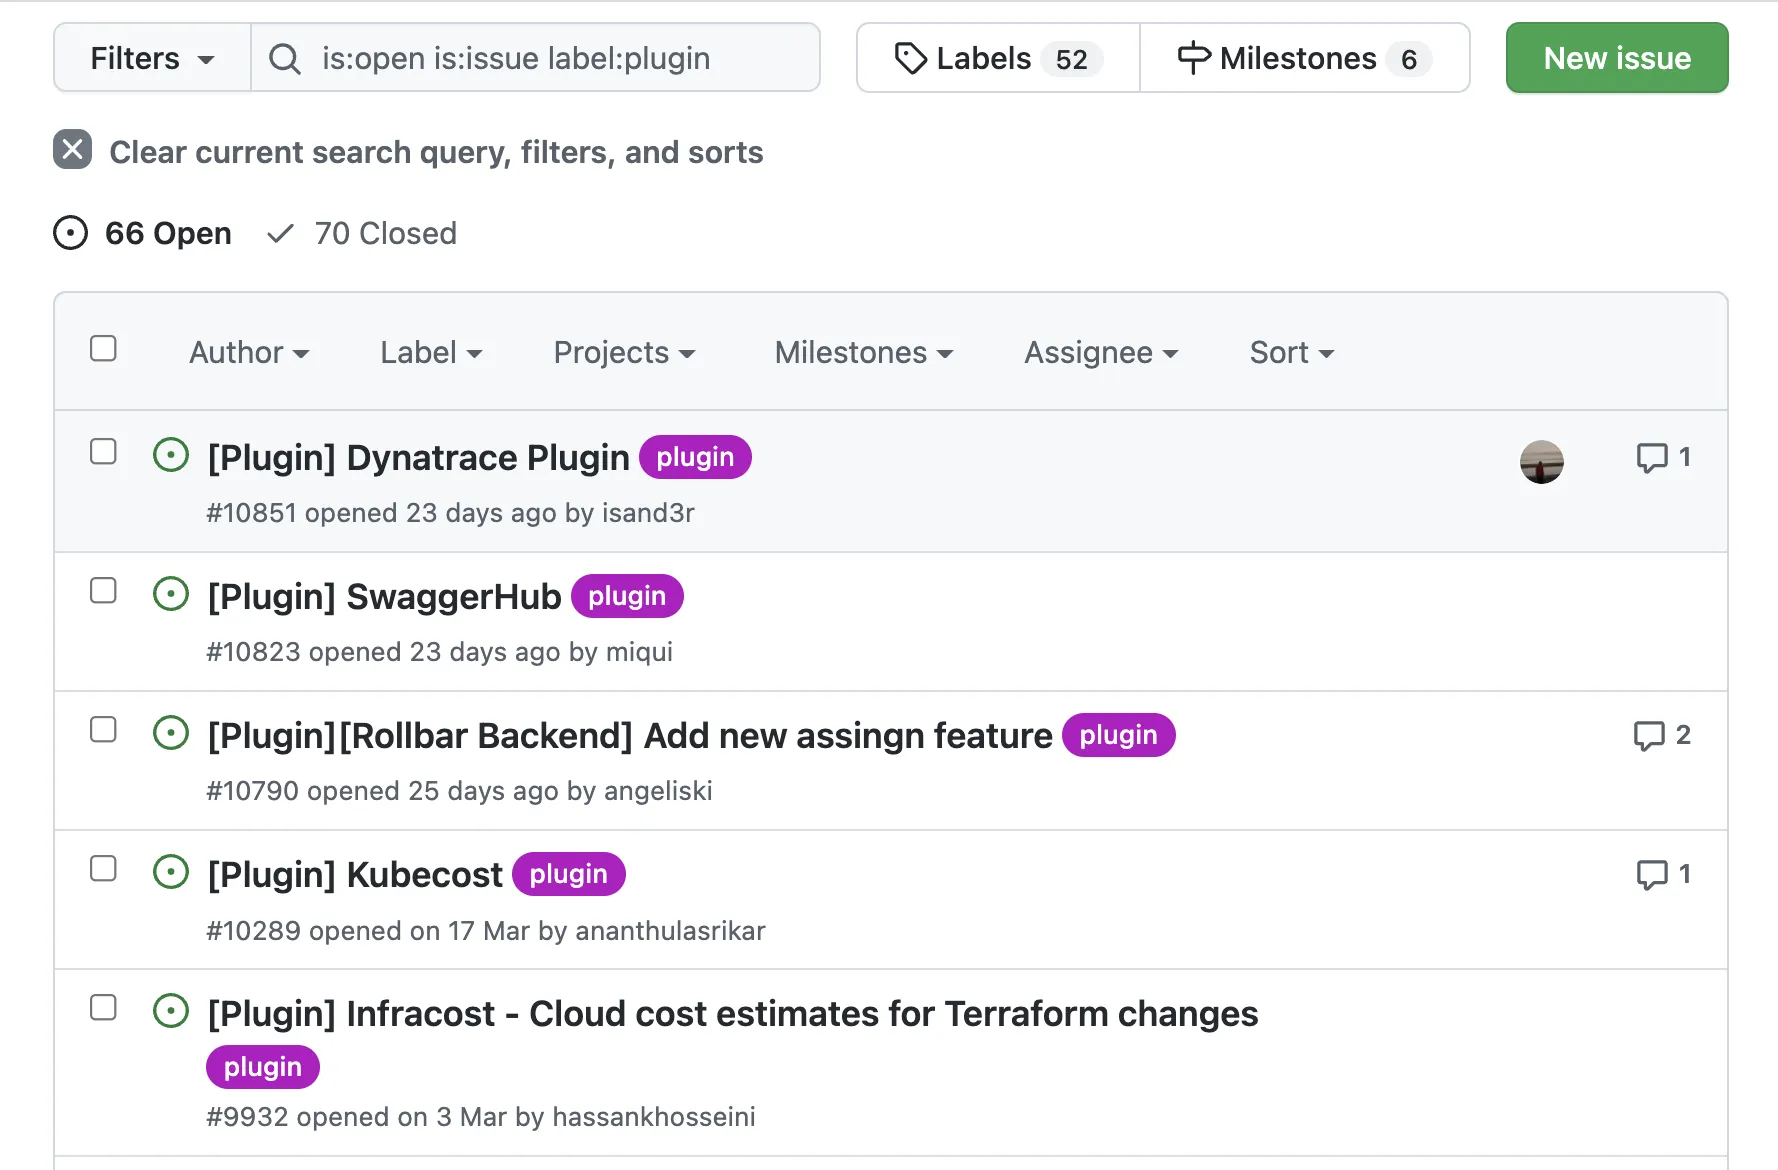Click the New issue button

pyautogui.click(x=1616, y=58)
